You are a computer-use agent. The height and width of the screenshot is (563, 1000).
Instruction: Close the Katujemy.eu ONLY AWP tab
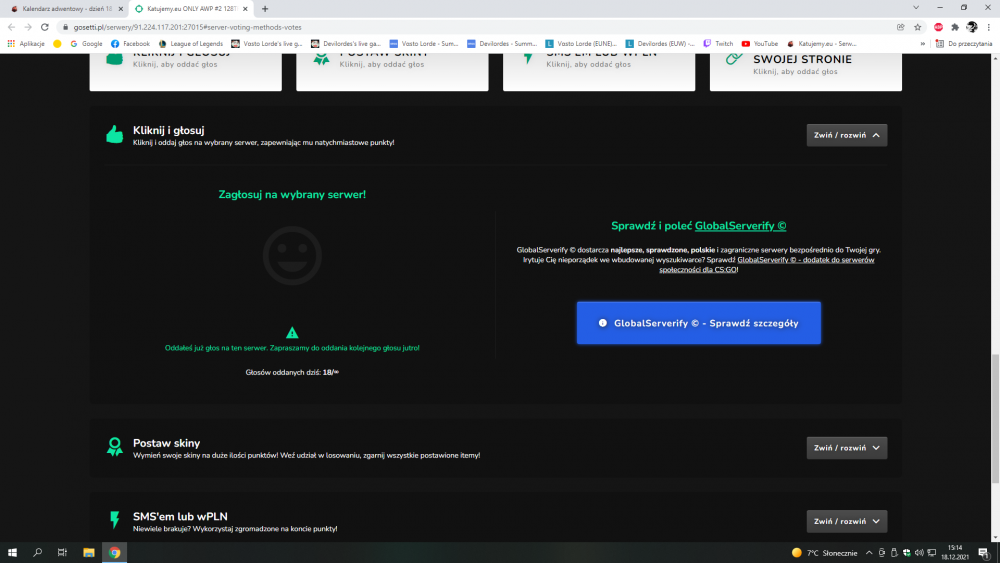[245, 9]
